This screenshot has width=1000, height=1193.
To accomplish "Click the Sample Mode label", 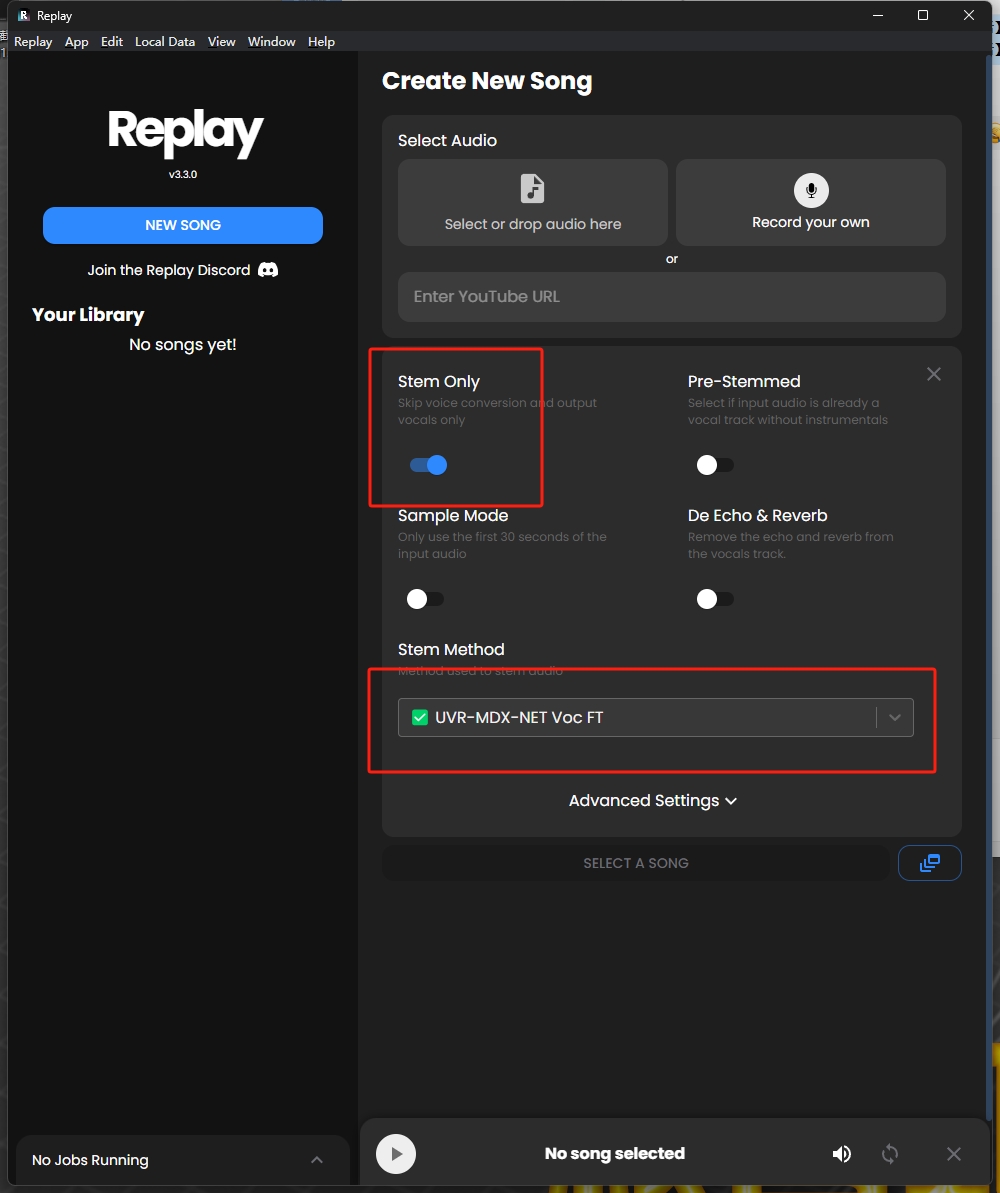I will [x=453, y=515].
